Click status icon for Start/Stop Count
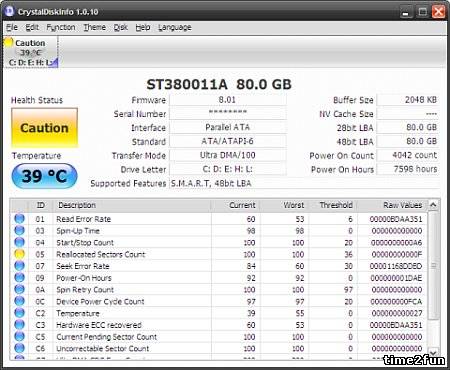The height and width of the screenshot is (370, 450). [20, 242]
